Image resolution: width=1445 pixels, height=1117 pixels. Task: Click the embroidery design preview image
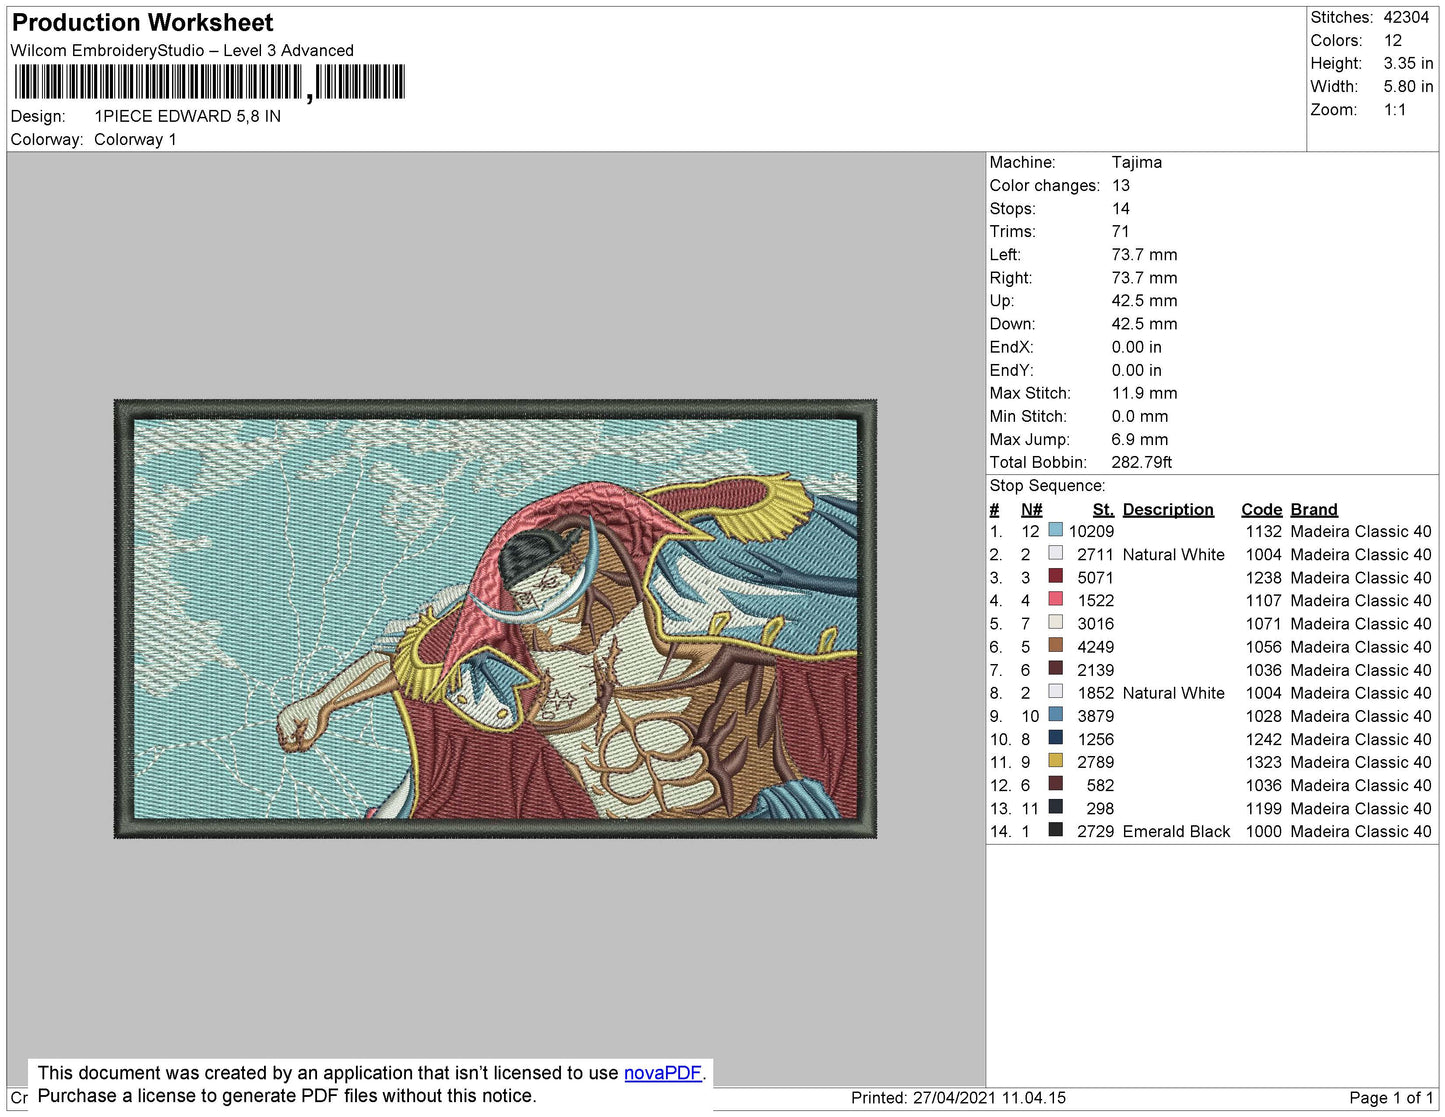point(495,619)
